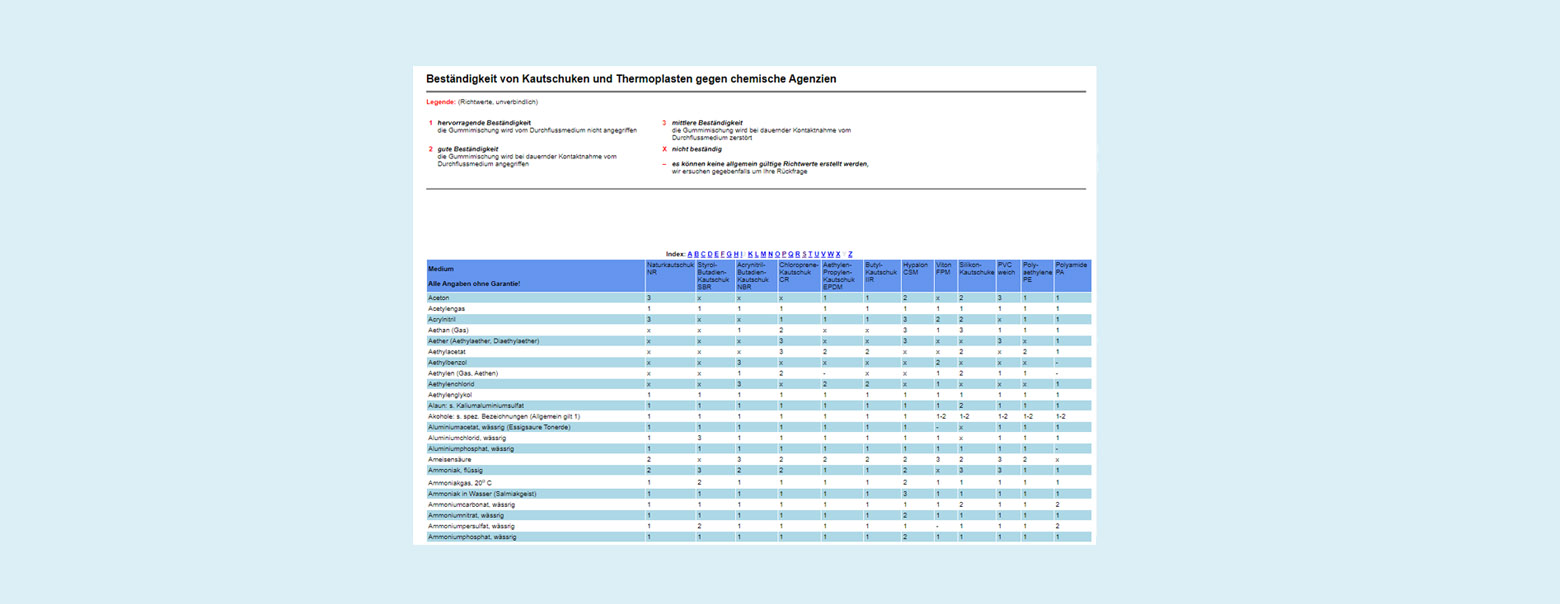
Task: Select the Viton FPM column header
Action: point(943,268)
